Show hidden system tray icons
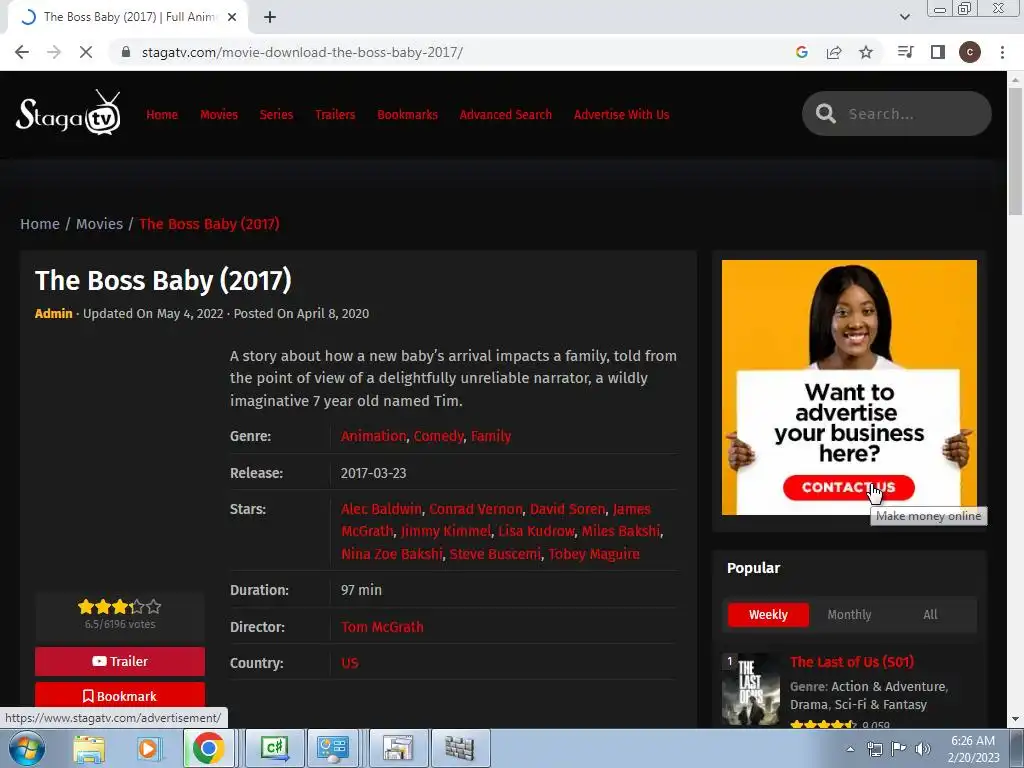The height and width of the screenshot is (768, 1024). coord(850,749)
